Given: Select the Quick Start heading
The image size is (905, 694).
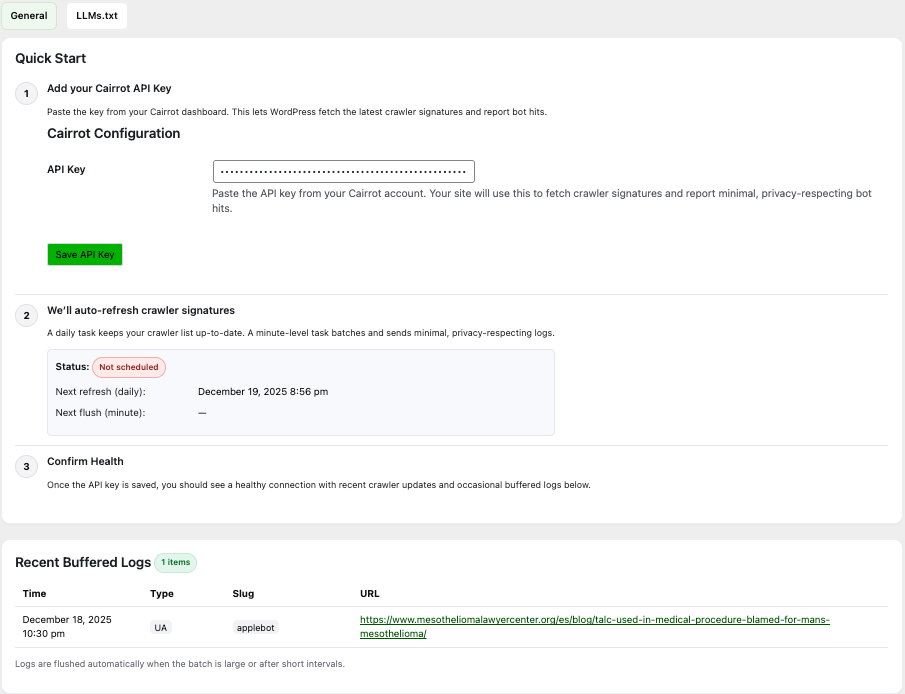Looking at the screenshot, I should [x=49, y=58].
